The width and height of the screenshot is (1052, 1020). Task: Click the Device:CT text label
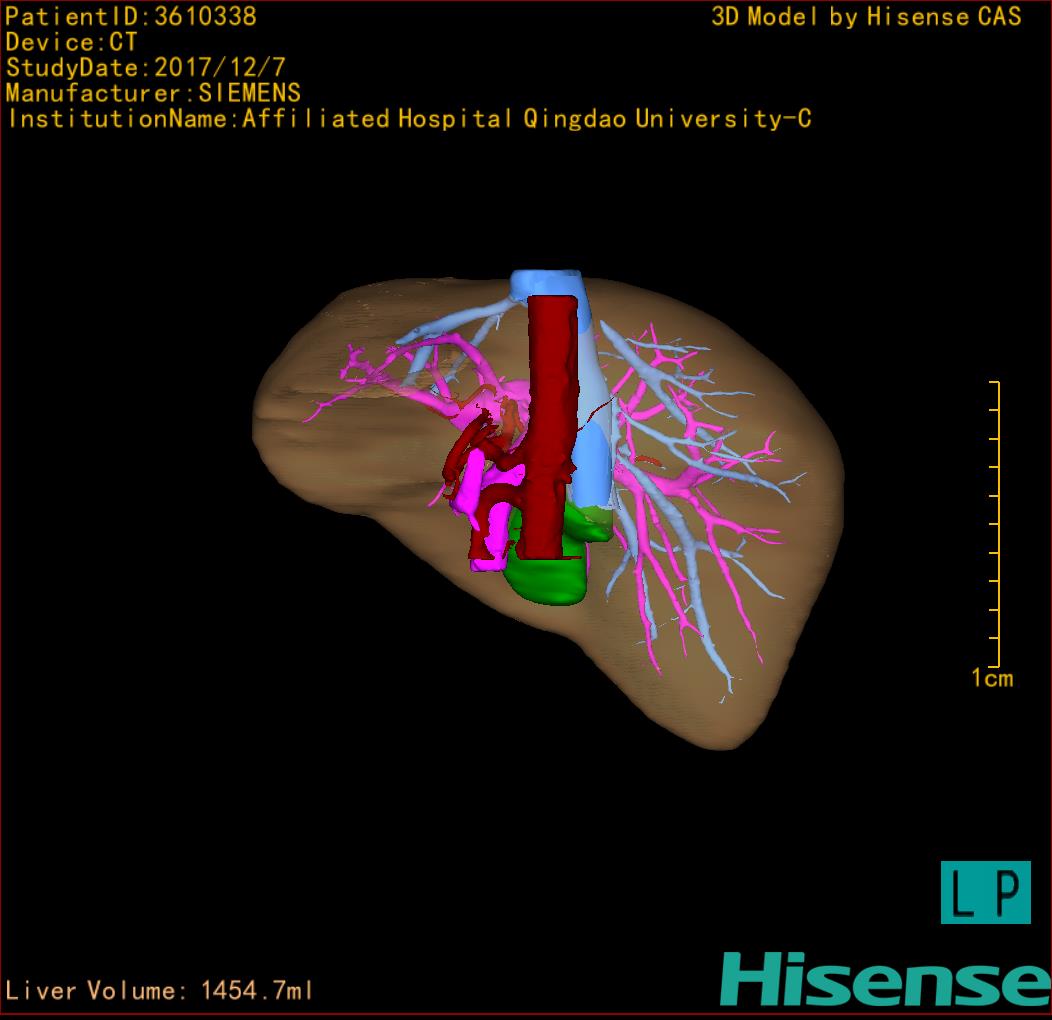tap(72, 42)
